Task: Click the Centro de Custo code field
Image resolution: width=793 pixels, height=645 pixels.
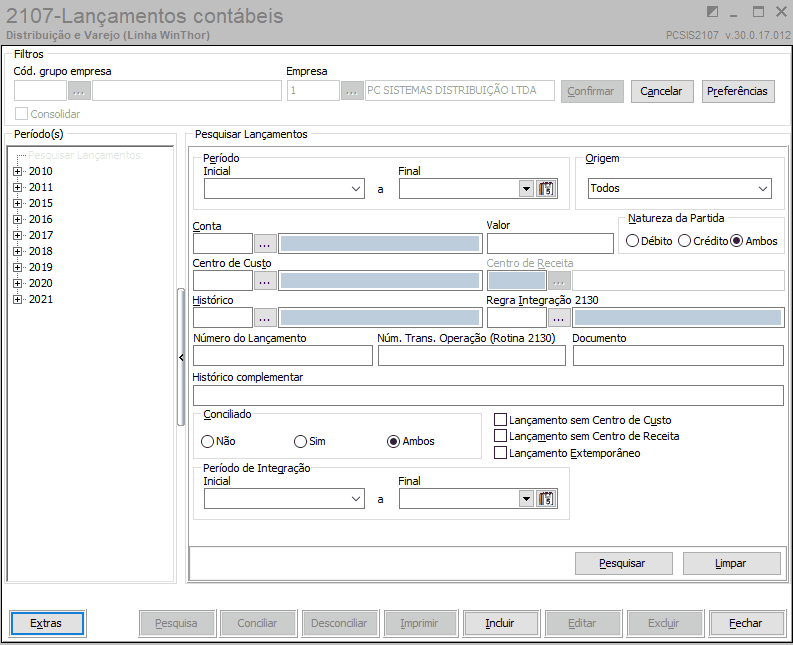Action: point(223,281)
